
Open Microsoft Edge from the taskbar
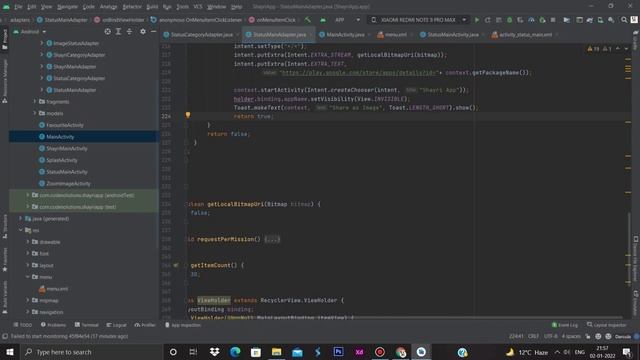[235, 352]
